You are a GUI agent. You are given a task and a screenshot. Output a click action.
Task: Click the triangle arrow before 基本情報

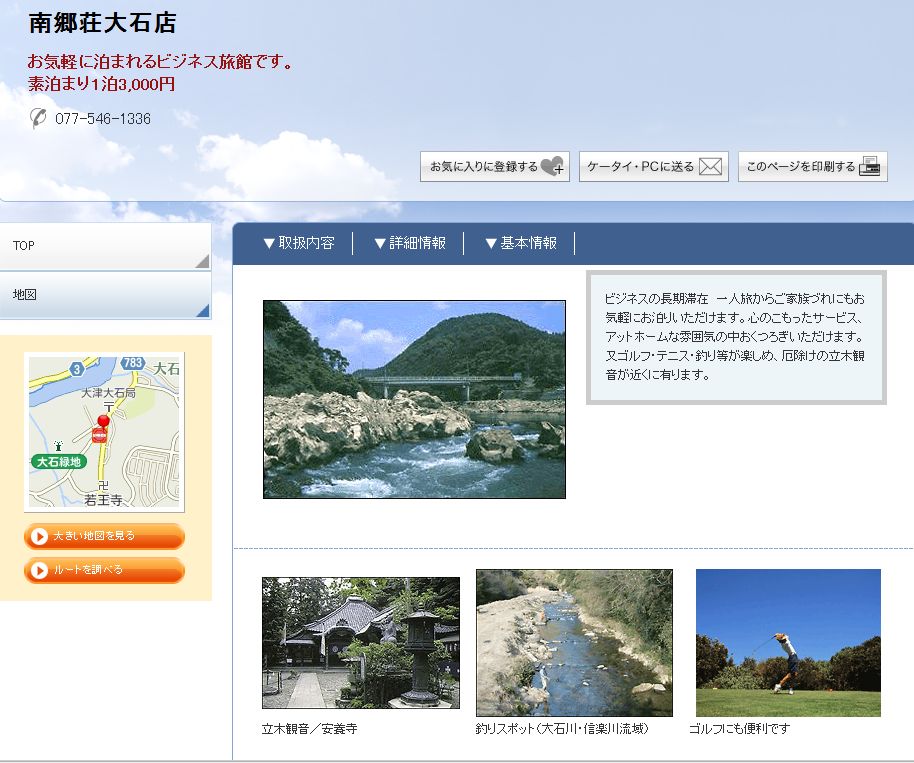[x=491, y=244]
